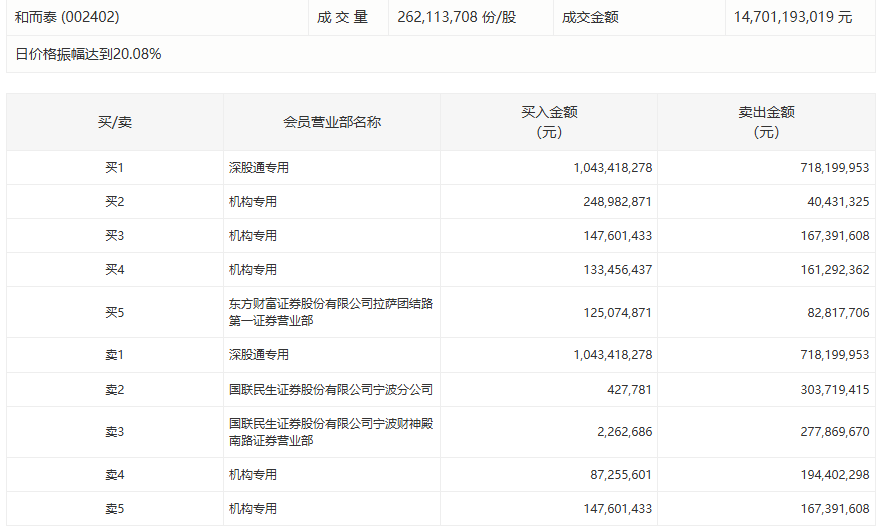Click buy amount 133,456,437
The height and width of the screenshot is (531, 879).
(x=618, y=270)
